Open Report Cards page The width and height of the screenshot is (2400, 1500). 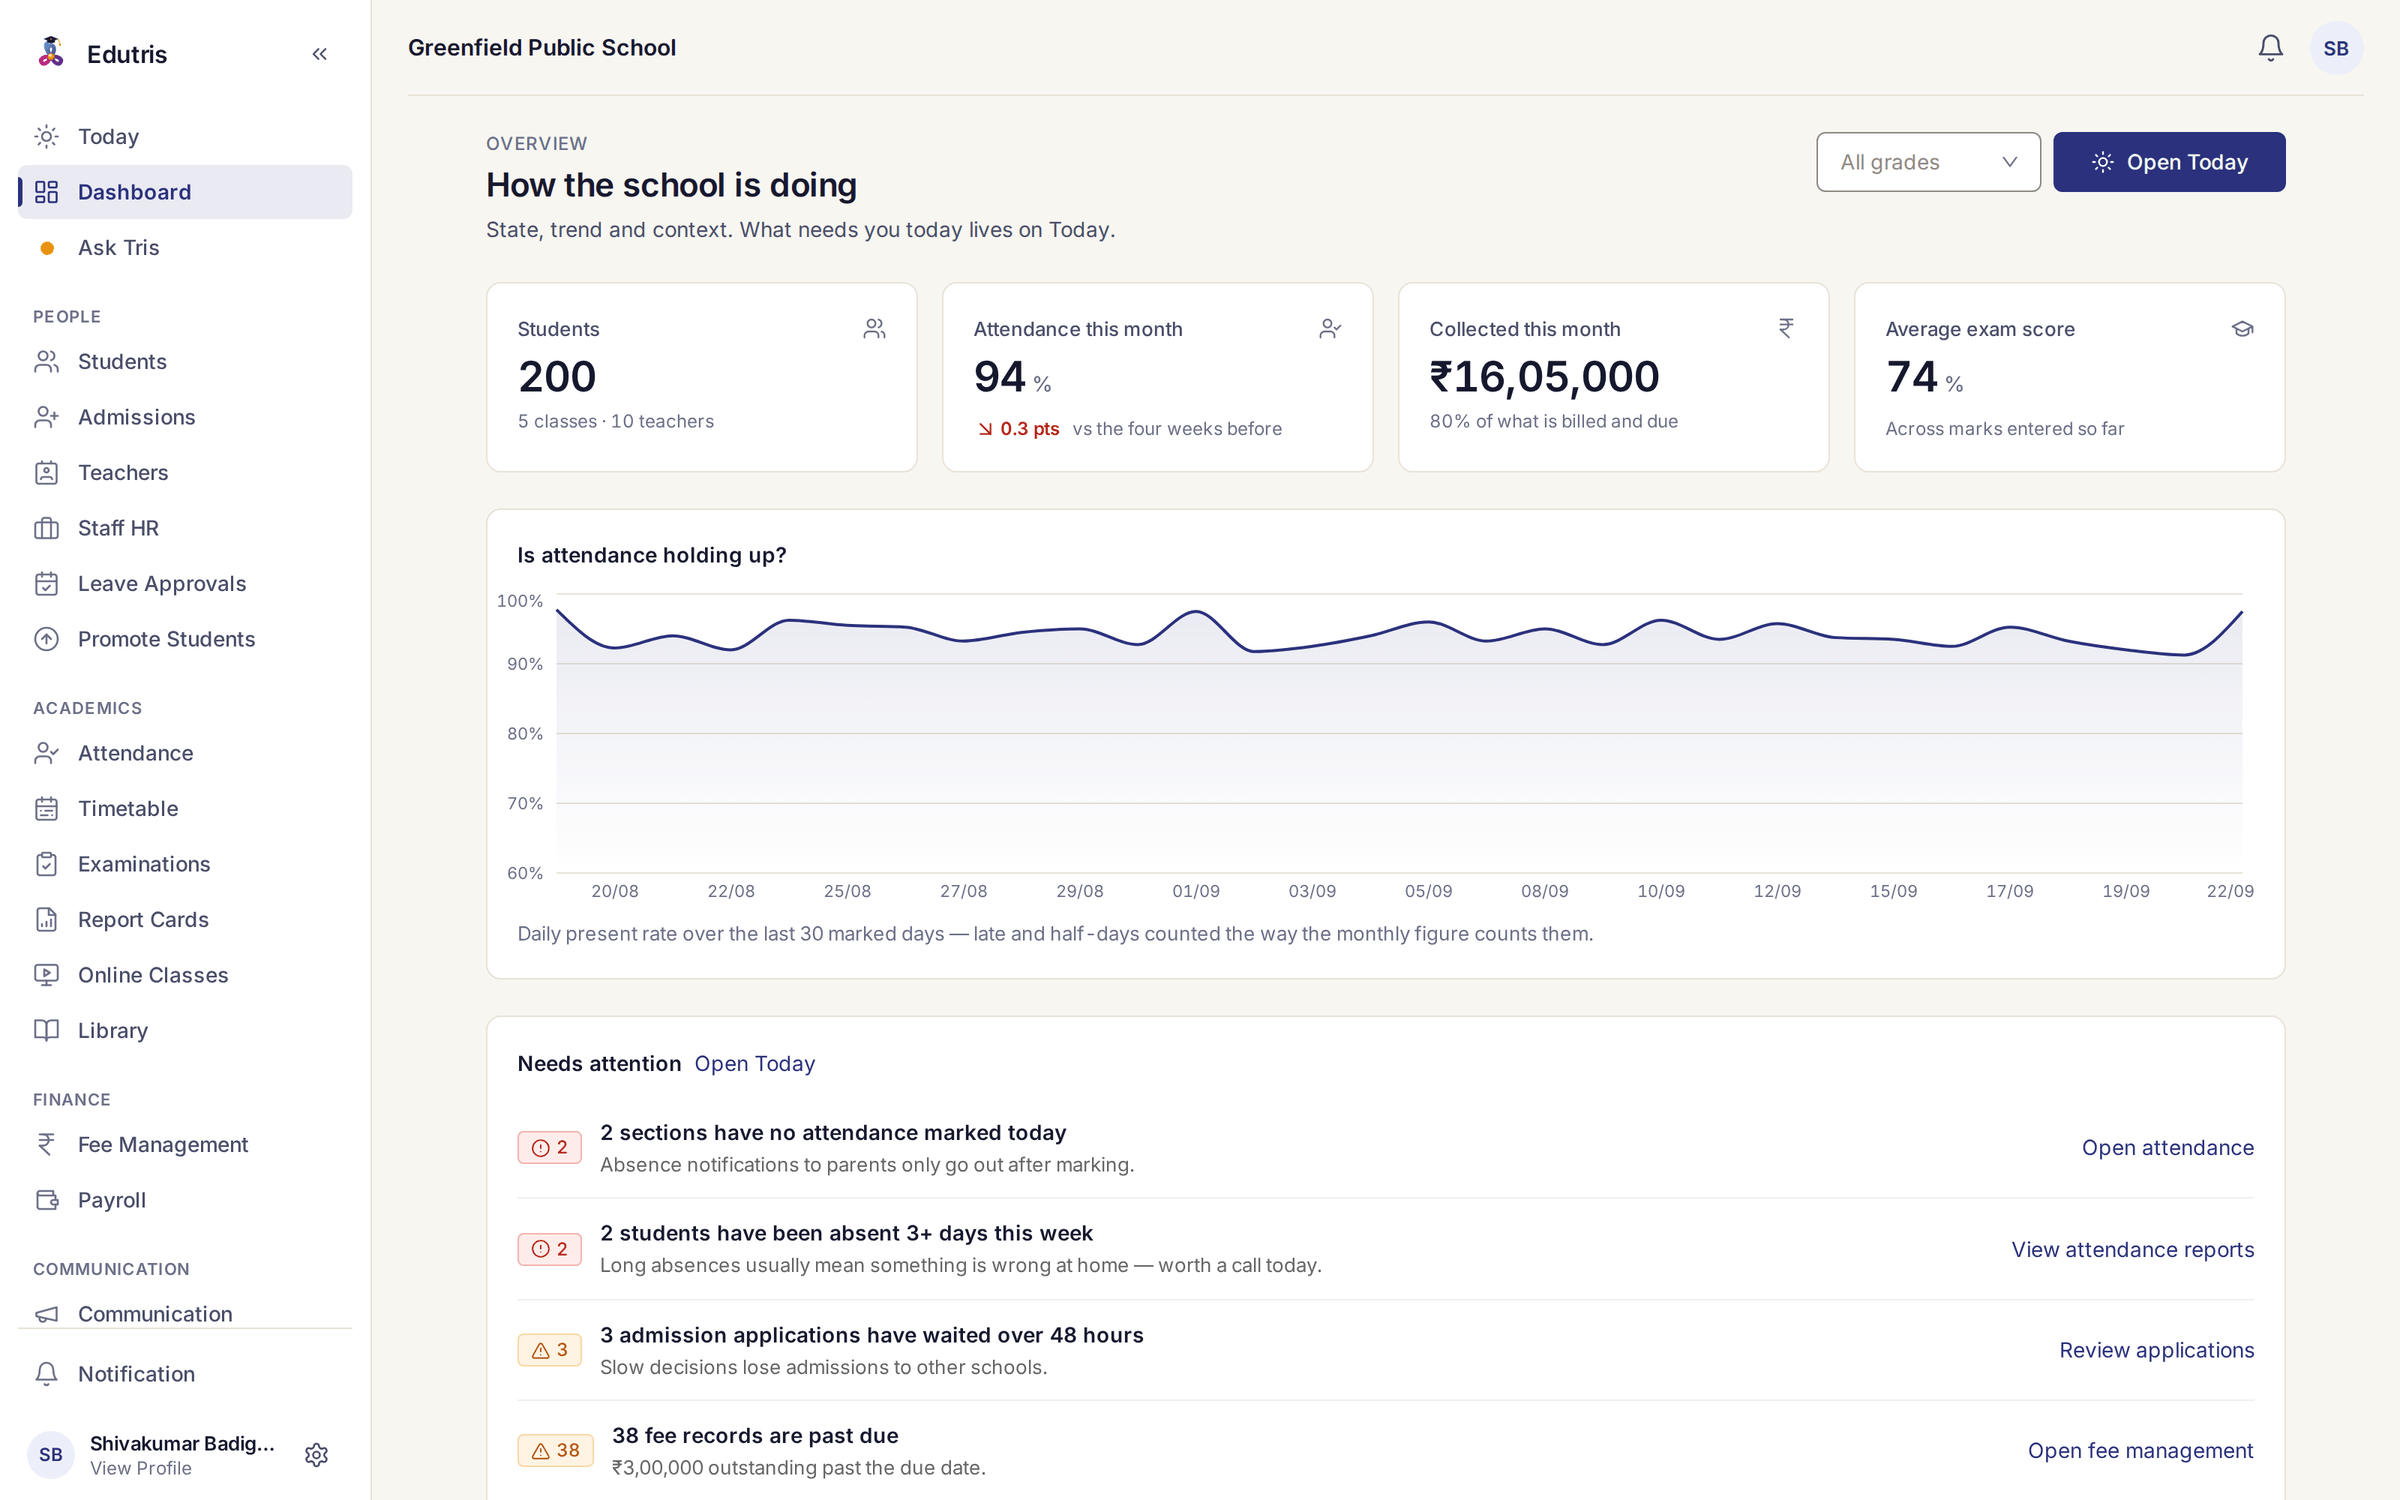[185, 920]
